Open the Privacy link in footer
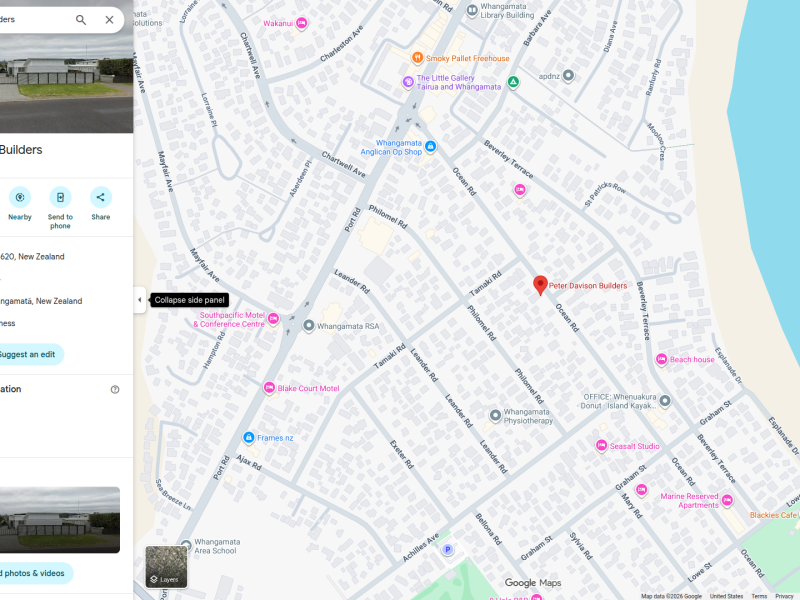Screen dimensions: 800x600 pos(785,596)
